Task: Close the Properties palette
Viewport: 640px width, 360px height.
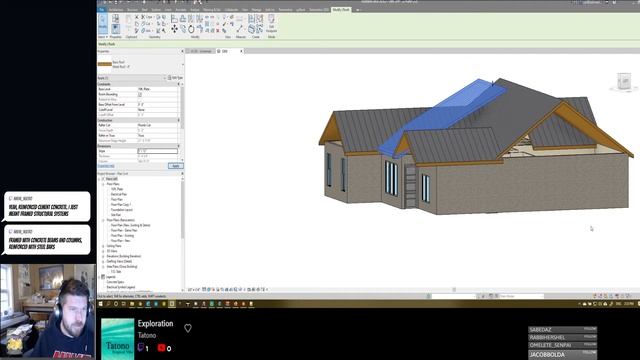Action: point(182,51)
